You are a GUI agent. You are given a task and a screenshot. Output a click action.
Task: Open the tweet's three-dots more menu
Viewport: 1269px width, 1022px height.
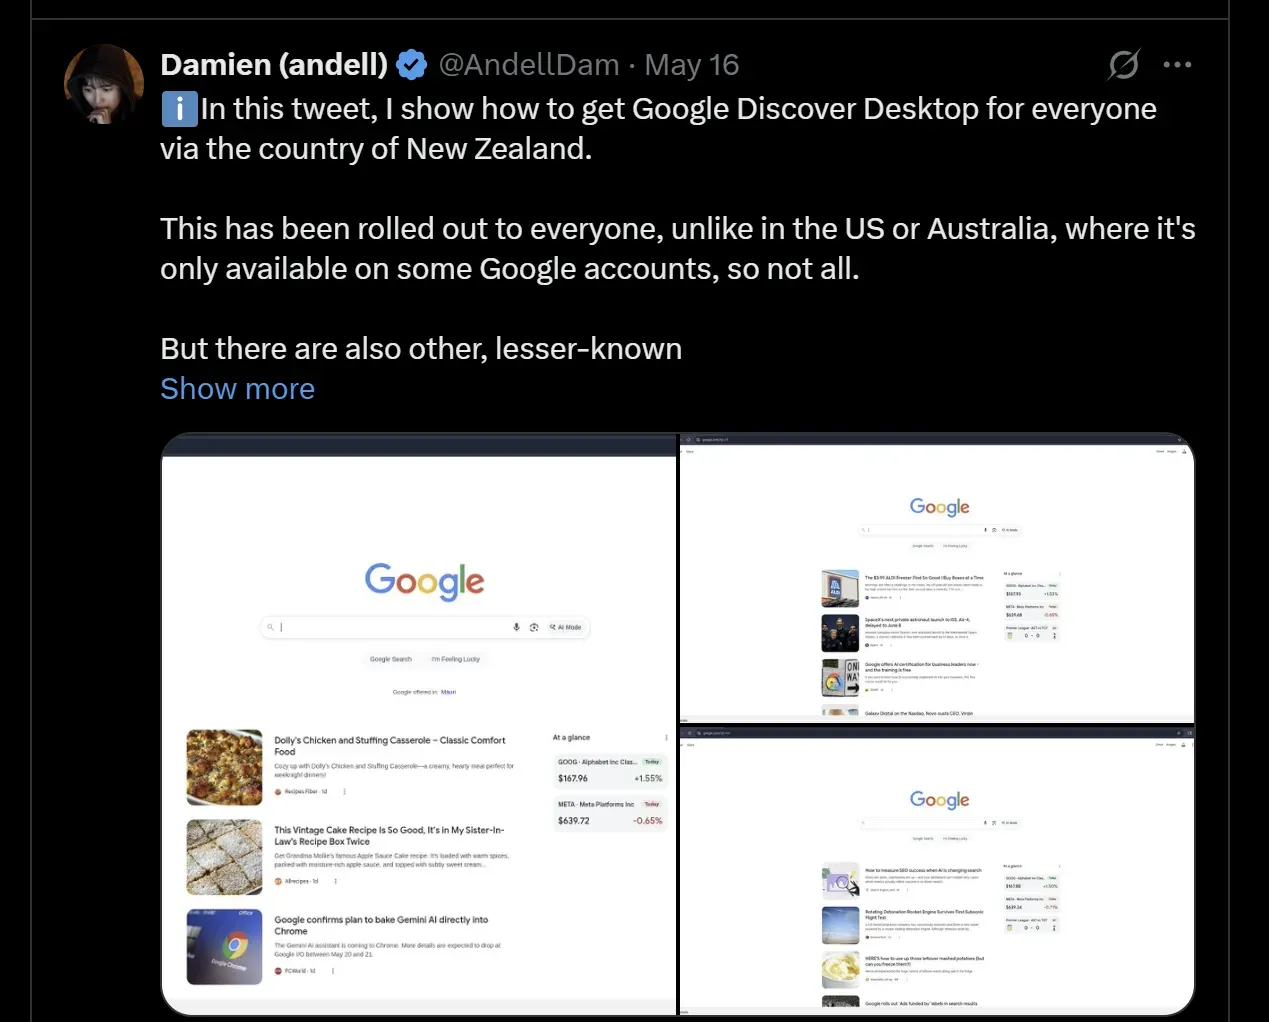(x=1177, y=65)
